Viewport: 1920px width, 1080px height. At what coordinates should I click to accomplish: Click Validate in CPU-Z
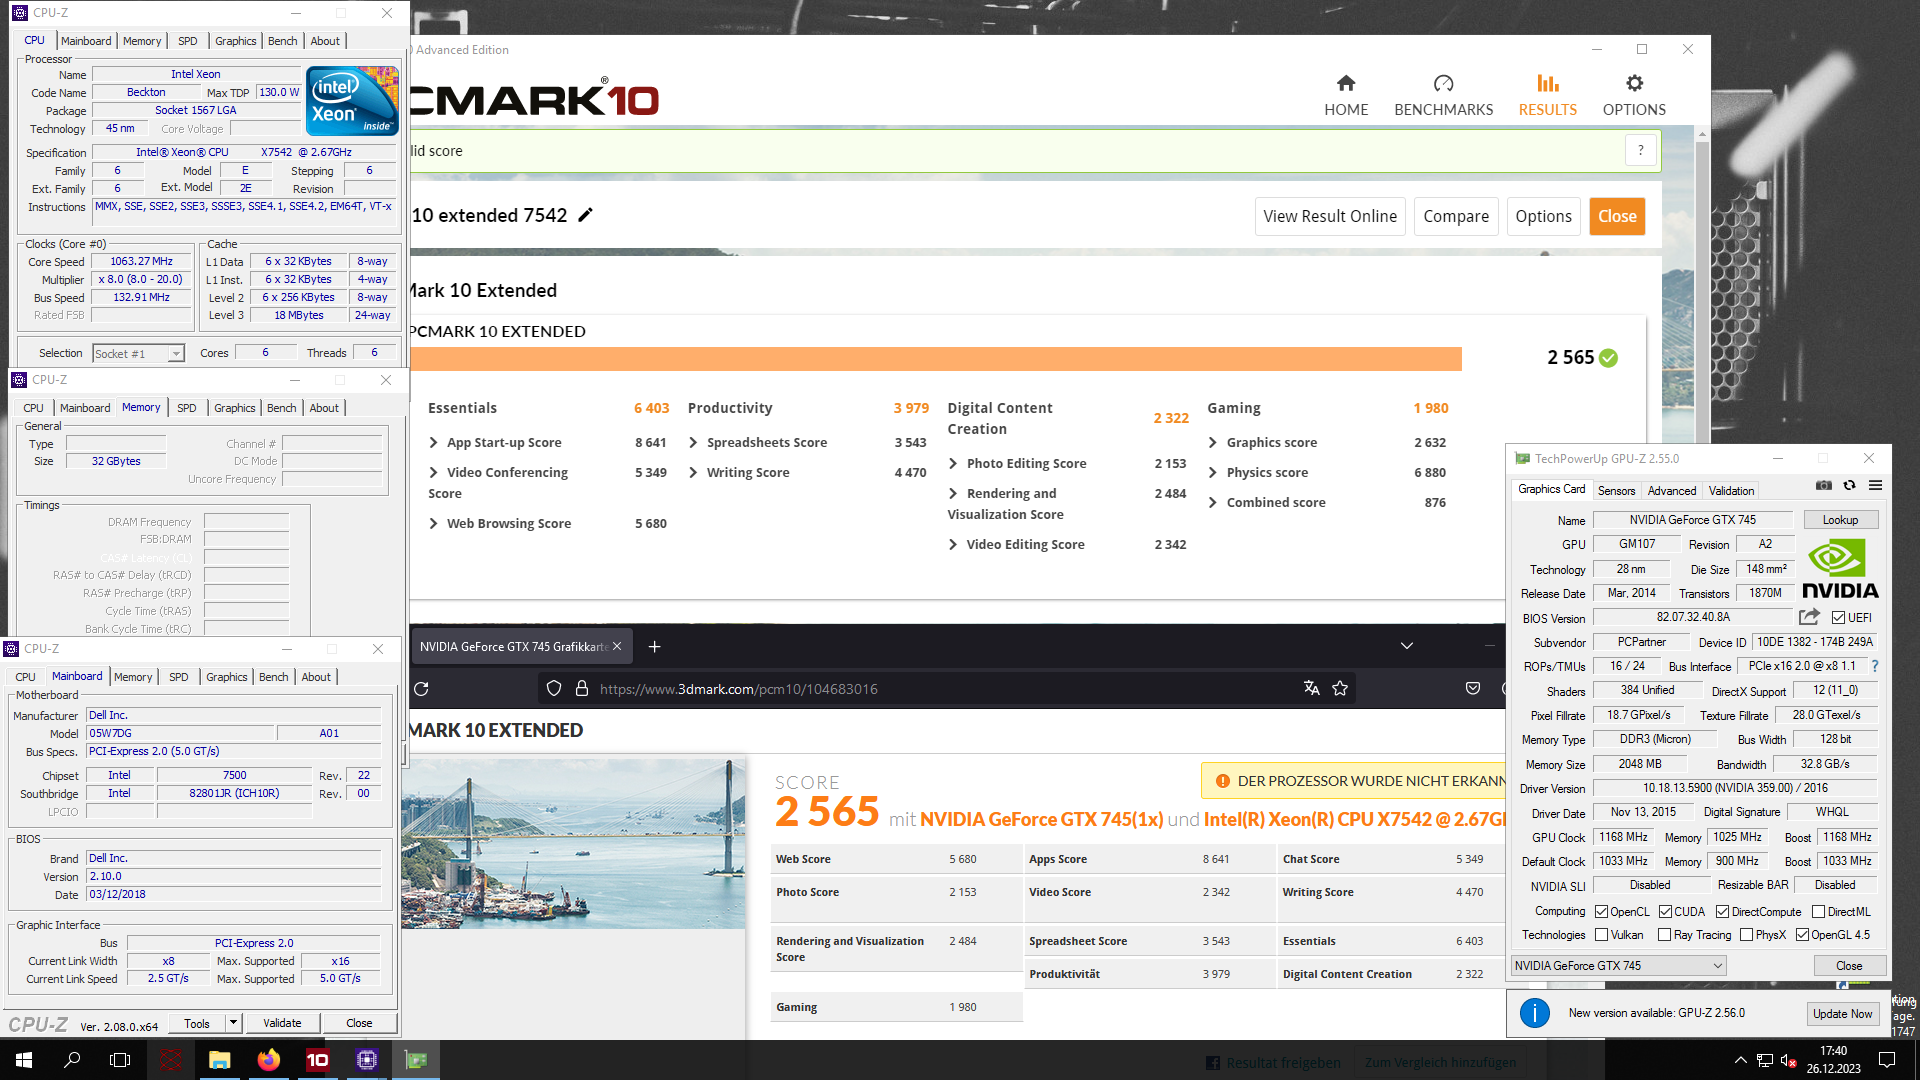(282, 1023)
